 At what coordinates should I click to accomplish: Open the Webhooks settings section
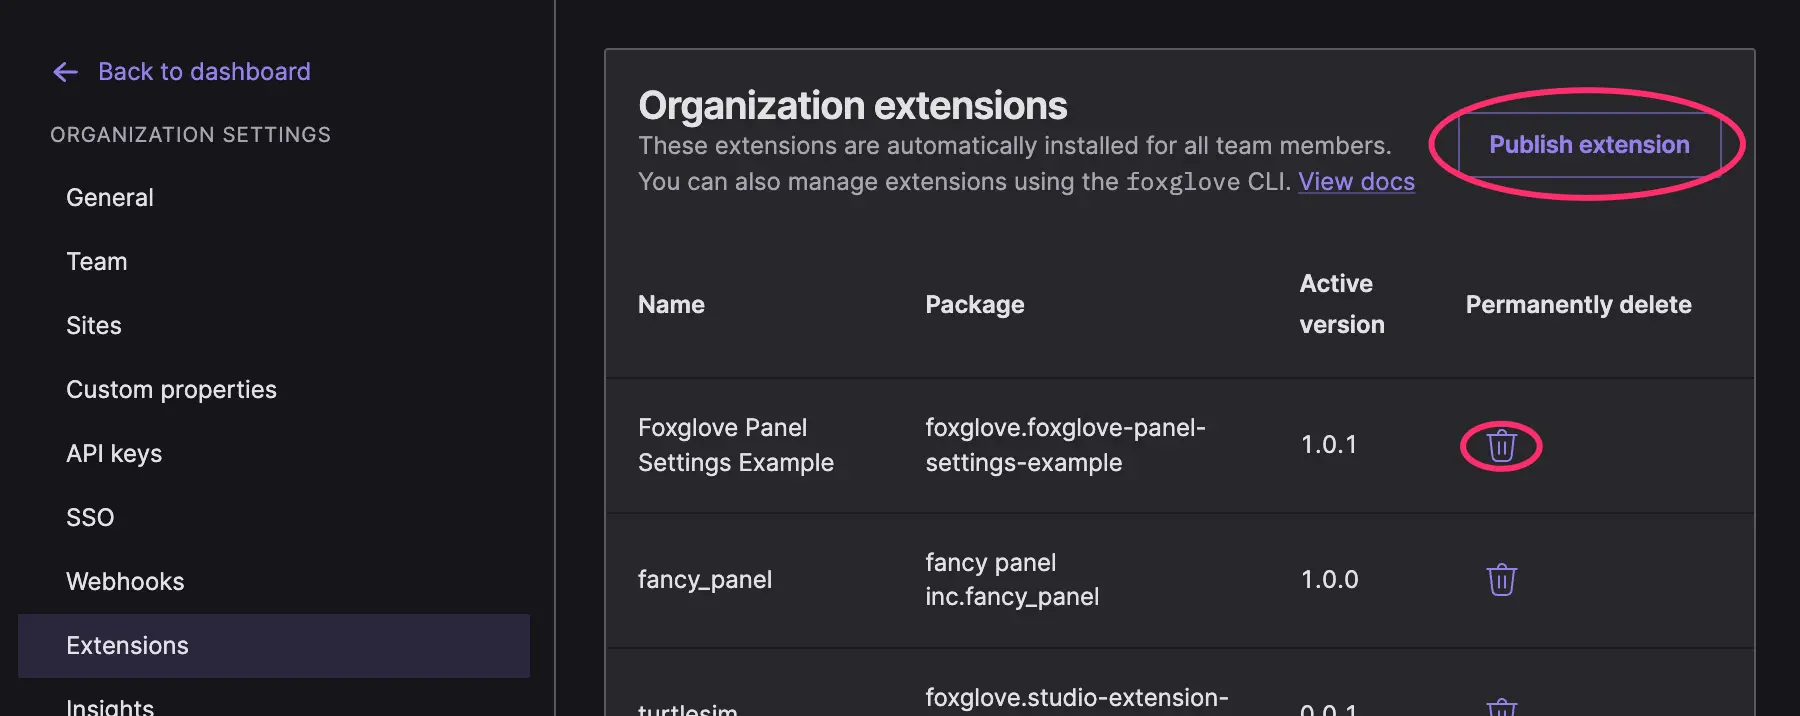[124, 581]
